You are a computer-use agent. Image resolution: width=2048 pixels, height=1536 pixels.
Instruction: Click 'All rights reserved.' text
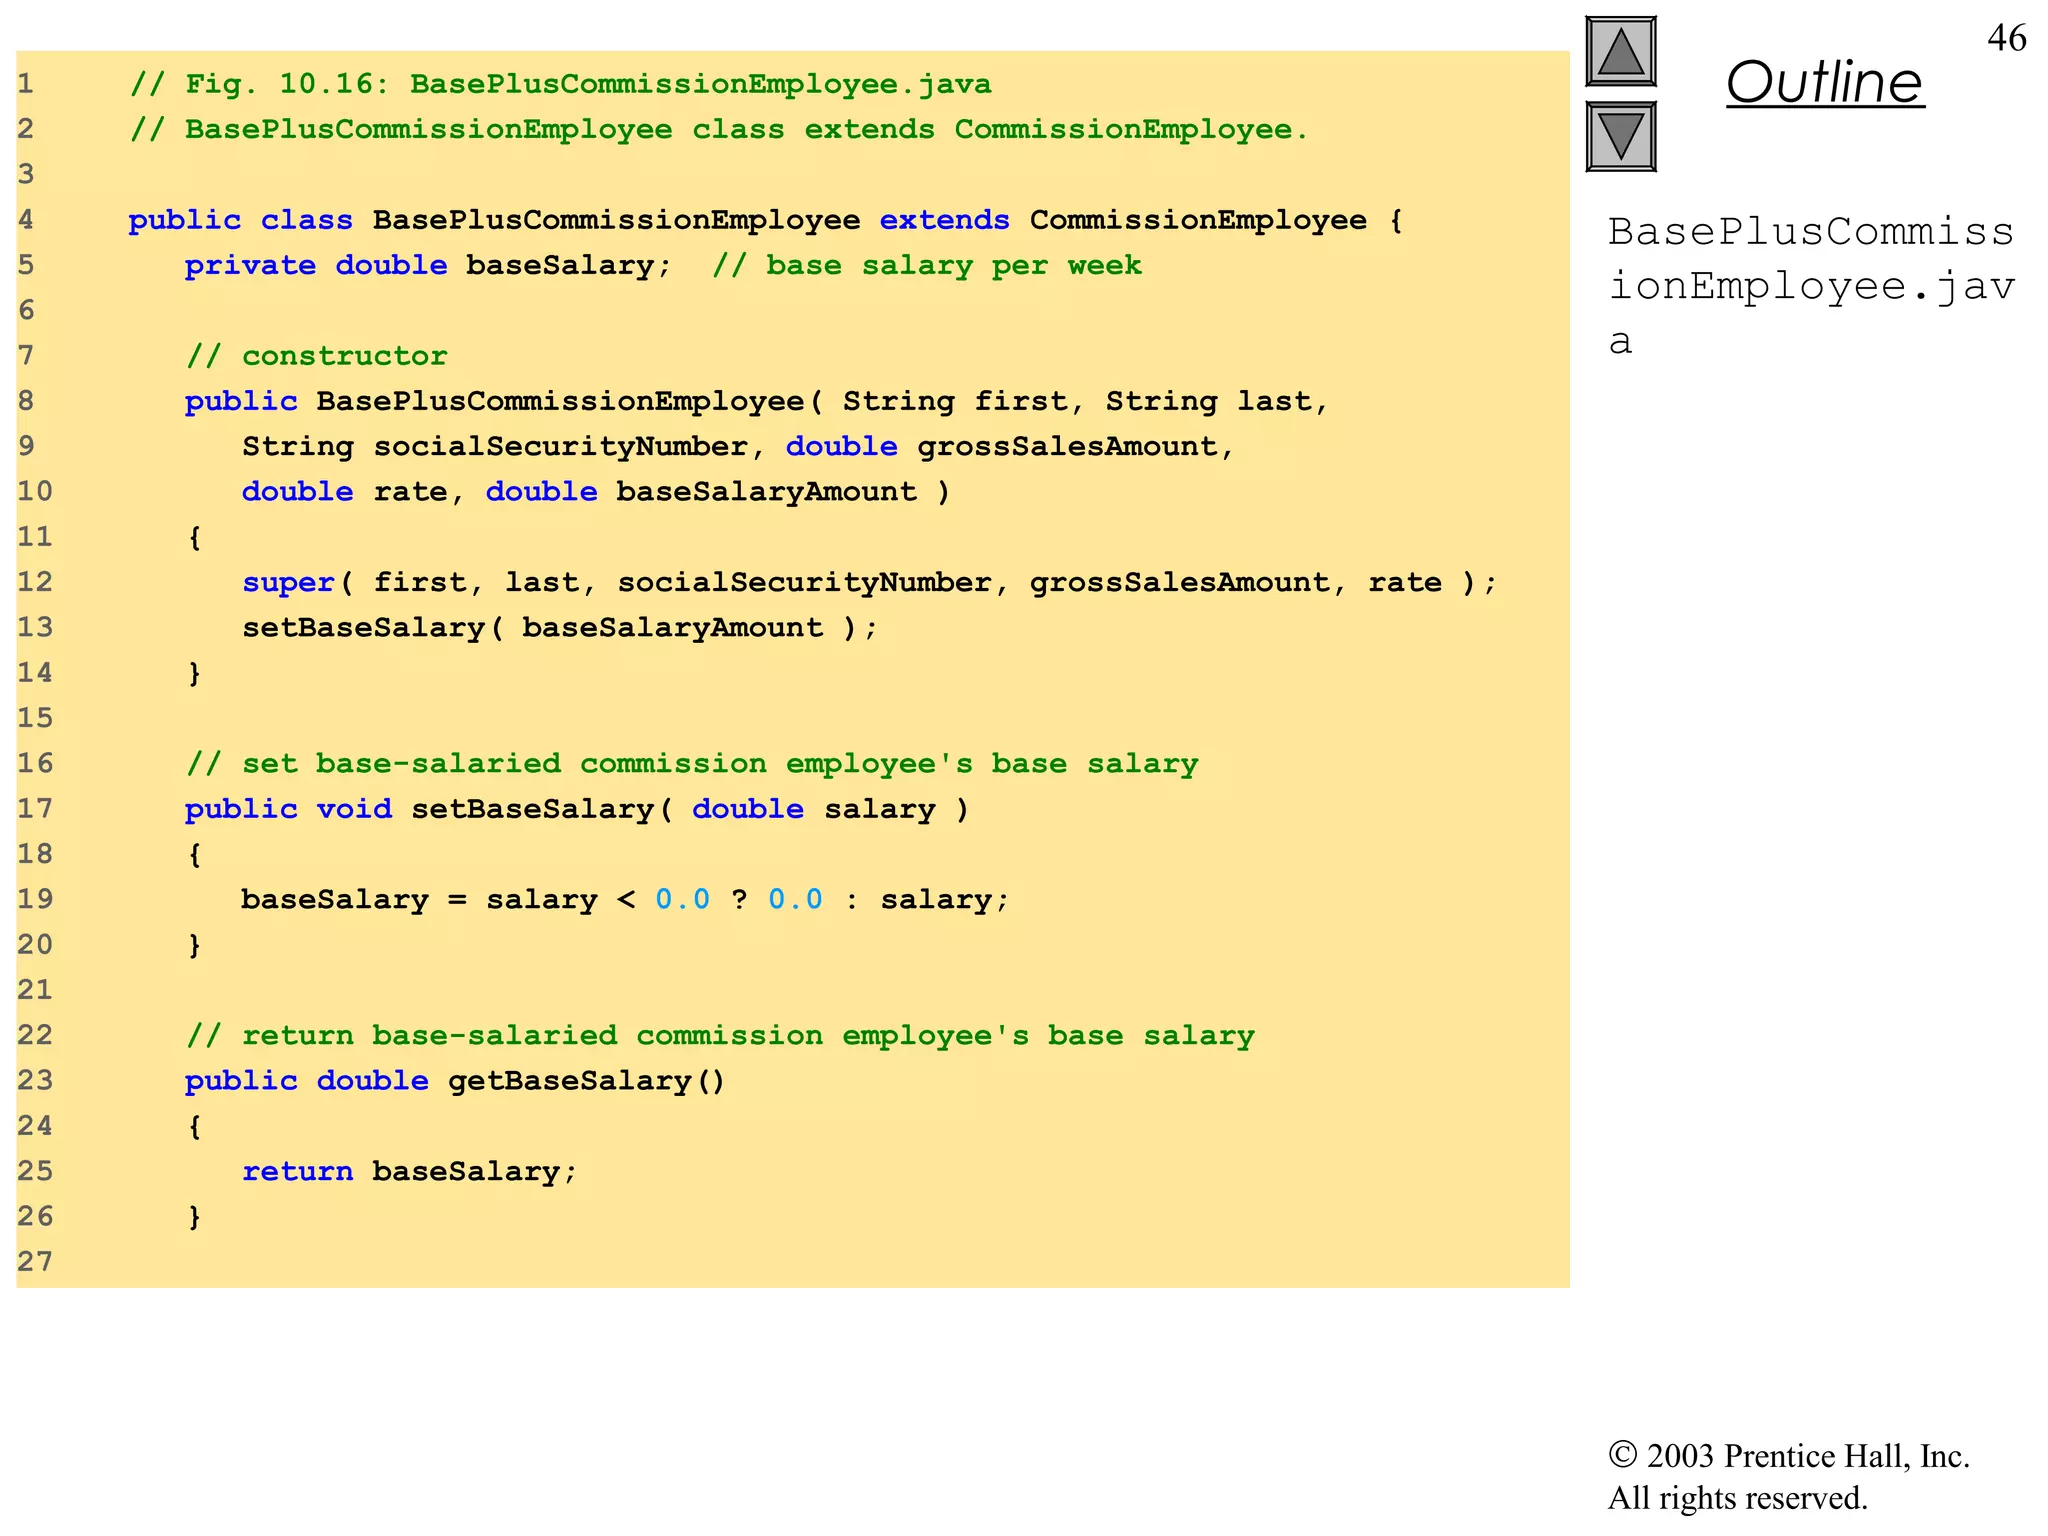click(x=1738, y=1499)
